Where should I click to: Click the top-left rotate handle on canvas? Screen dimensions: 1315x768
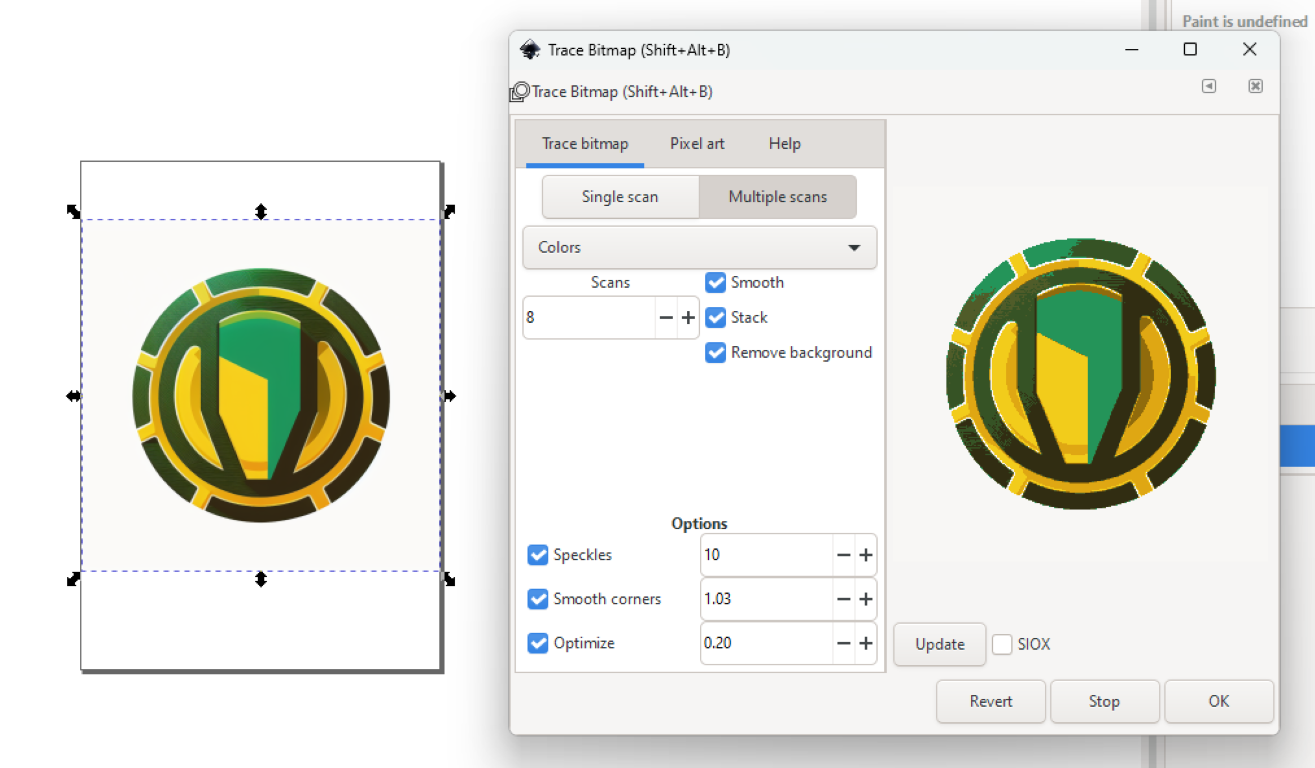coord(73,211)
